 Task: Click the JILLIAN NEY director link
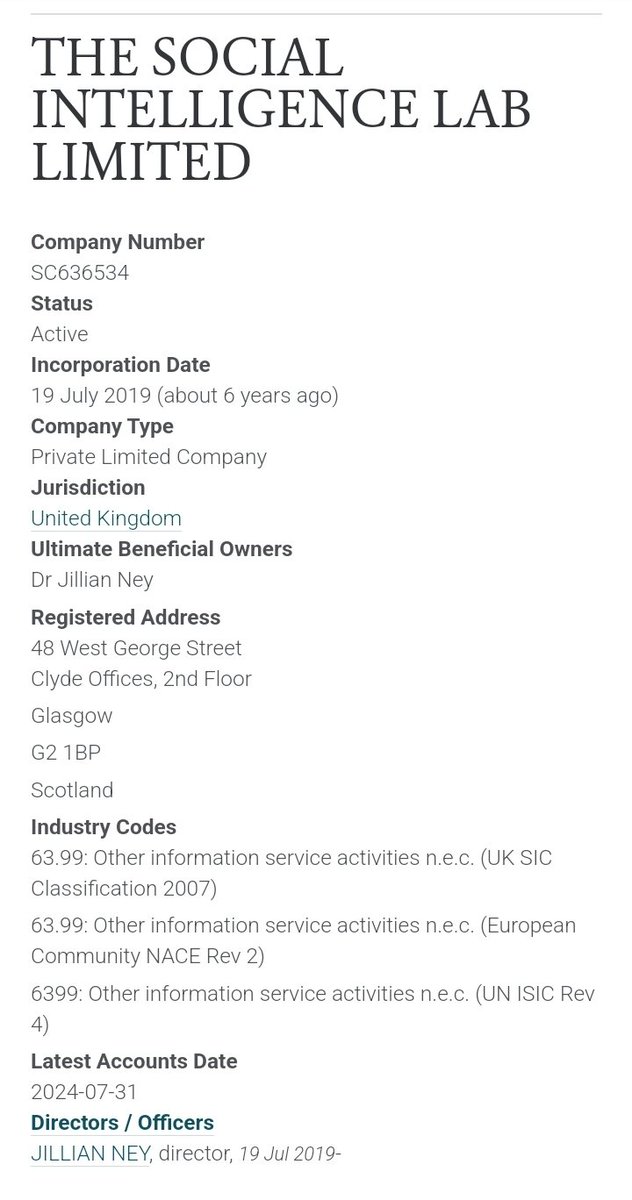click(x=91, y=1154)
